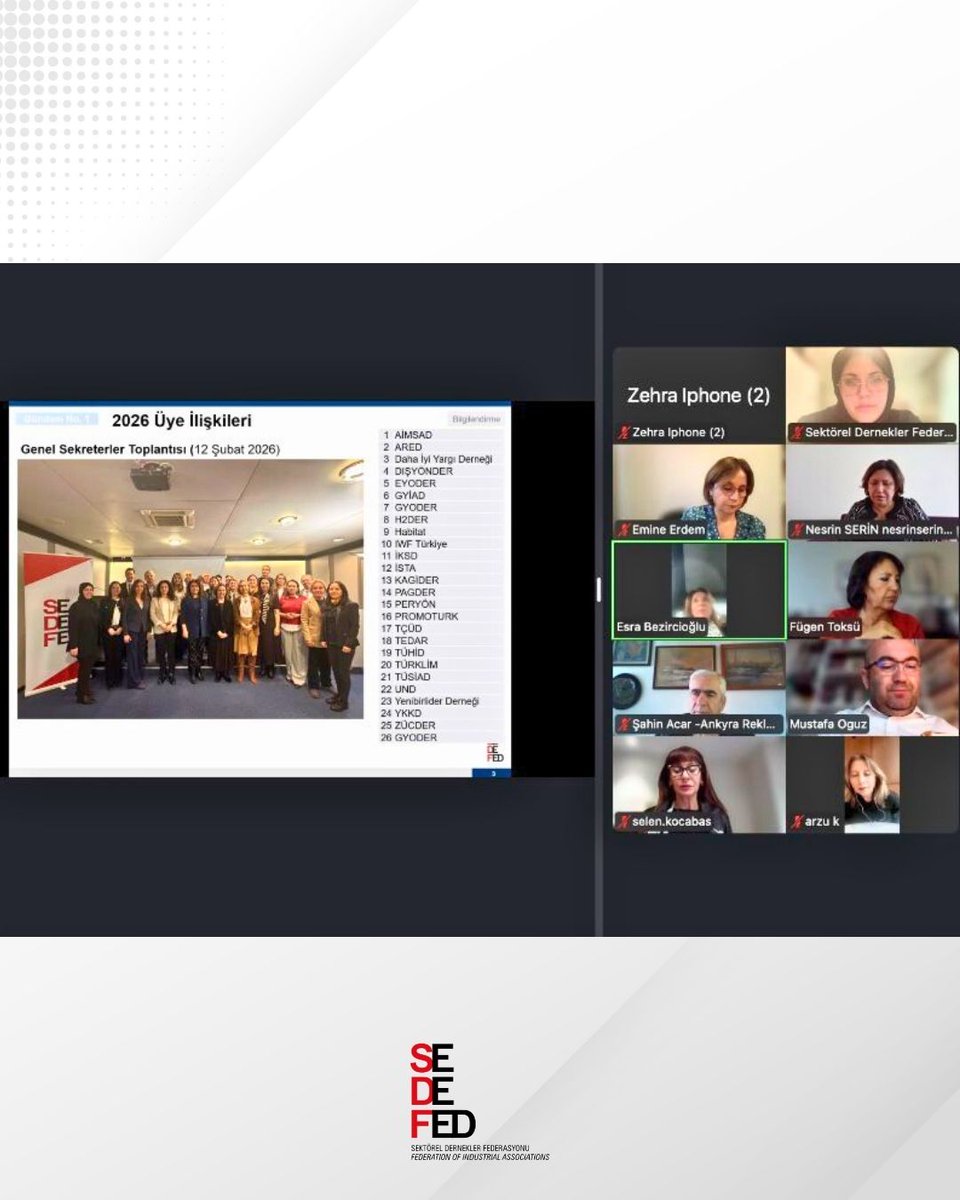Select Şahin Acar's video tile
960x1200 pixels.
(x=699, y=687)
